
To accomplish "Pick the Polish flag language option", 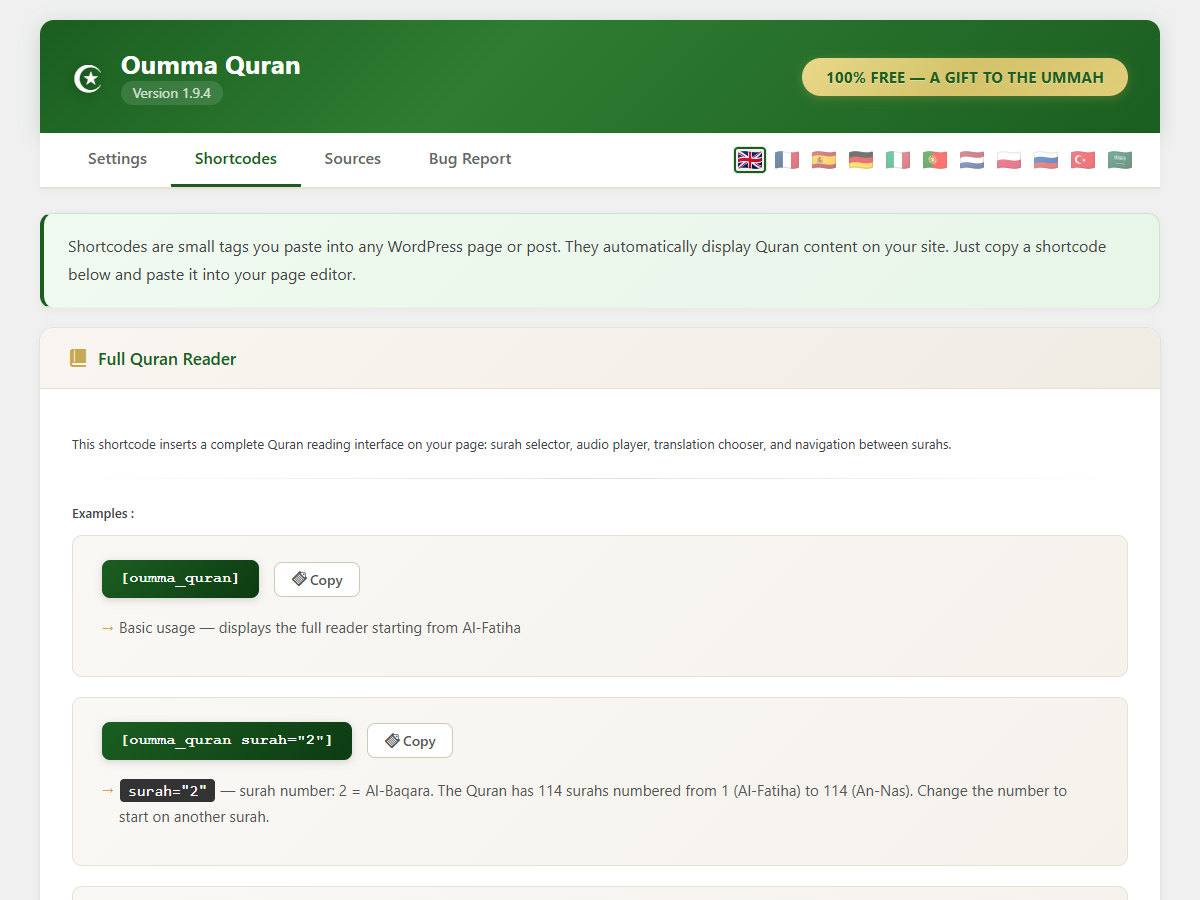I will pyautogui.click(x=1009, y=160).
